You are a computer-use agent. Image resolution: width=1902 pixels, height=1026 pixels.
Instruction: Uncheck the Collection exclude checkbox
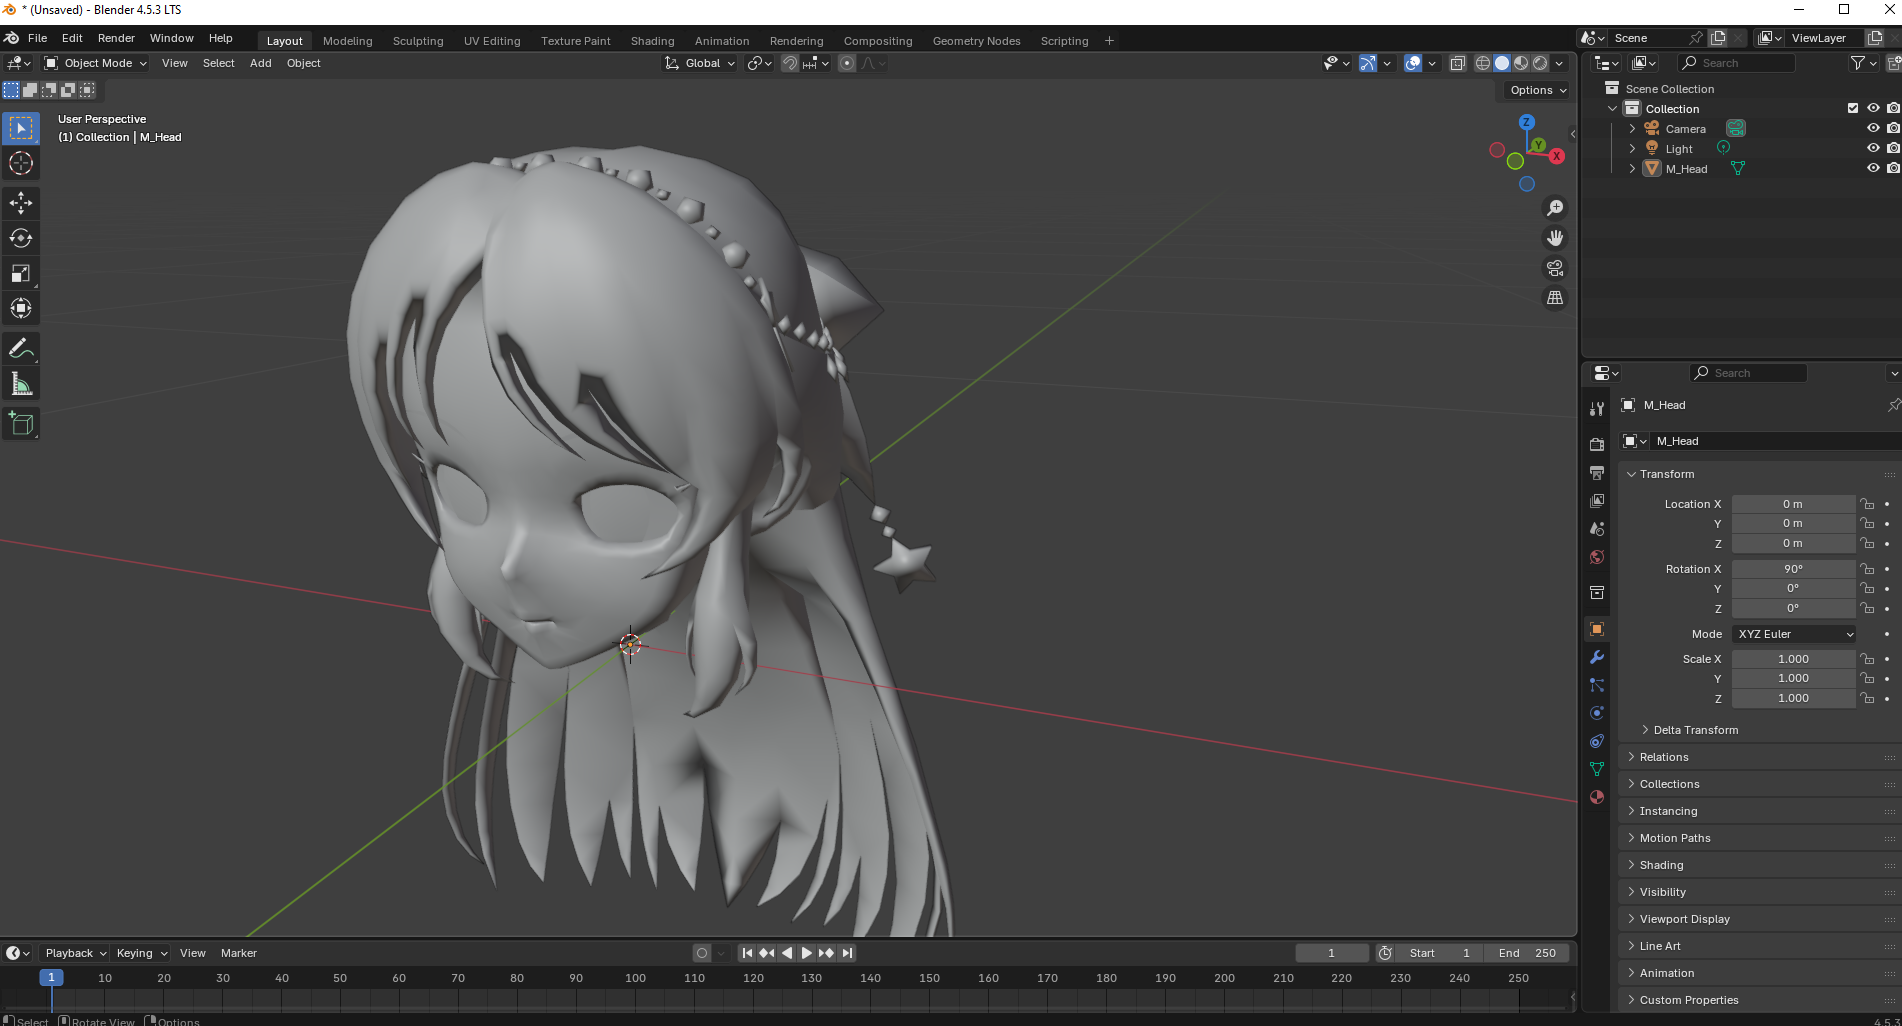tap(1853, 108)
